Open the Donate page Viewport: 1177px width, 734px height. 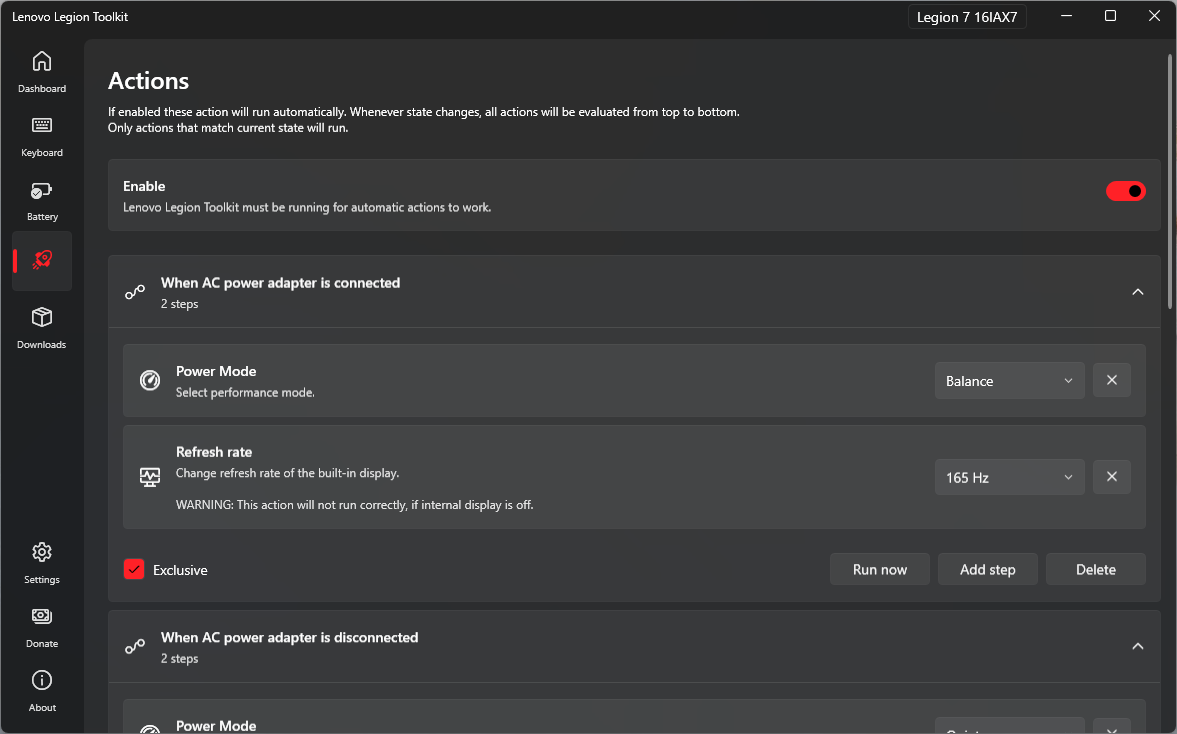42,627
